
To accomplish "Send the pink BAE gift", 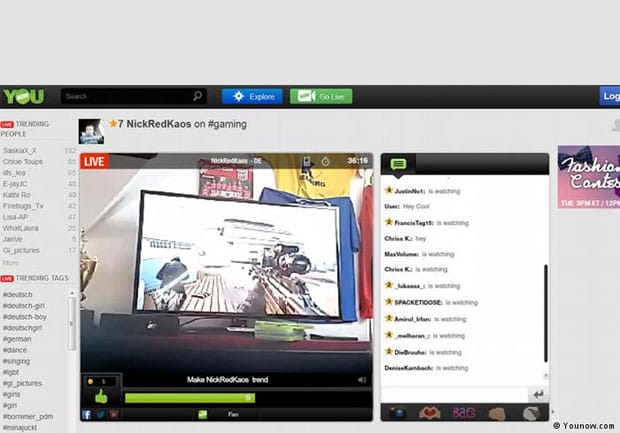I will click(x=463, y=413).
